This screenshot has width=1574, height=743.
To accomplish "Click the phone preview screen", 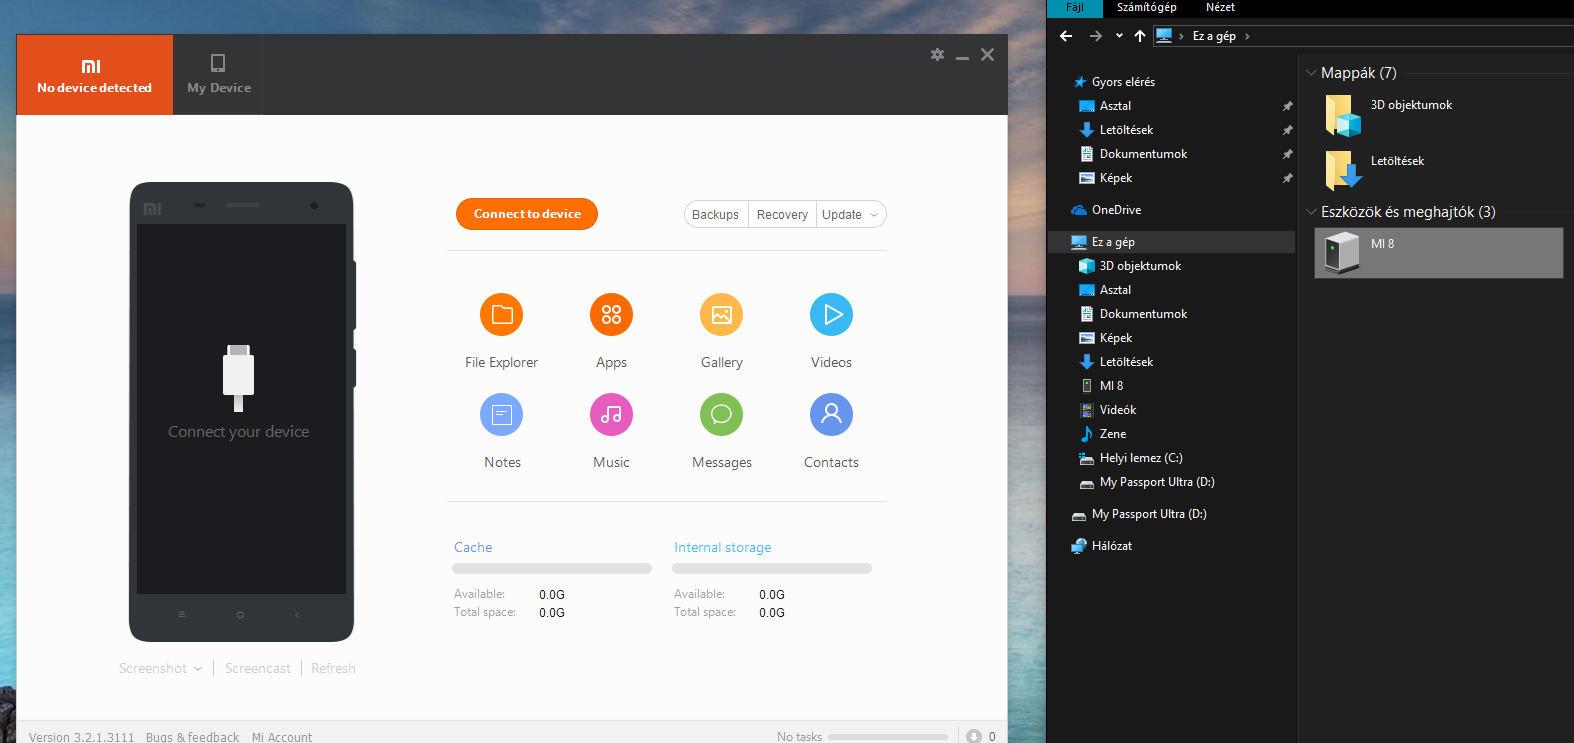I will click(x=241, y=408).
